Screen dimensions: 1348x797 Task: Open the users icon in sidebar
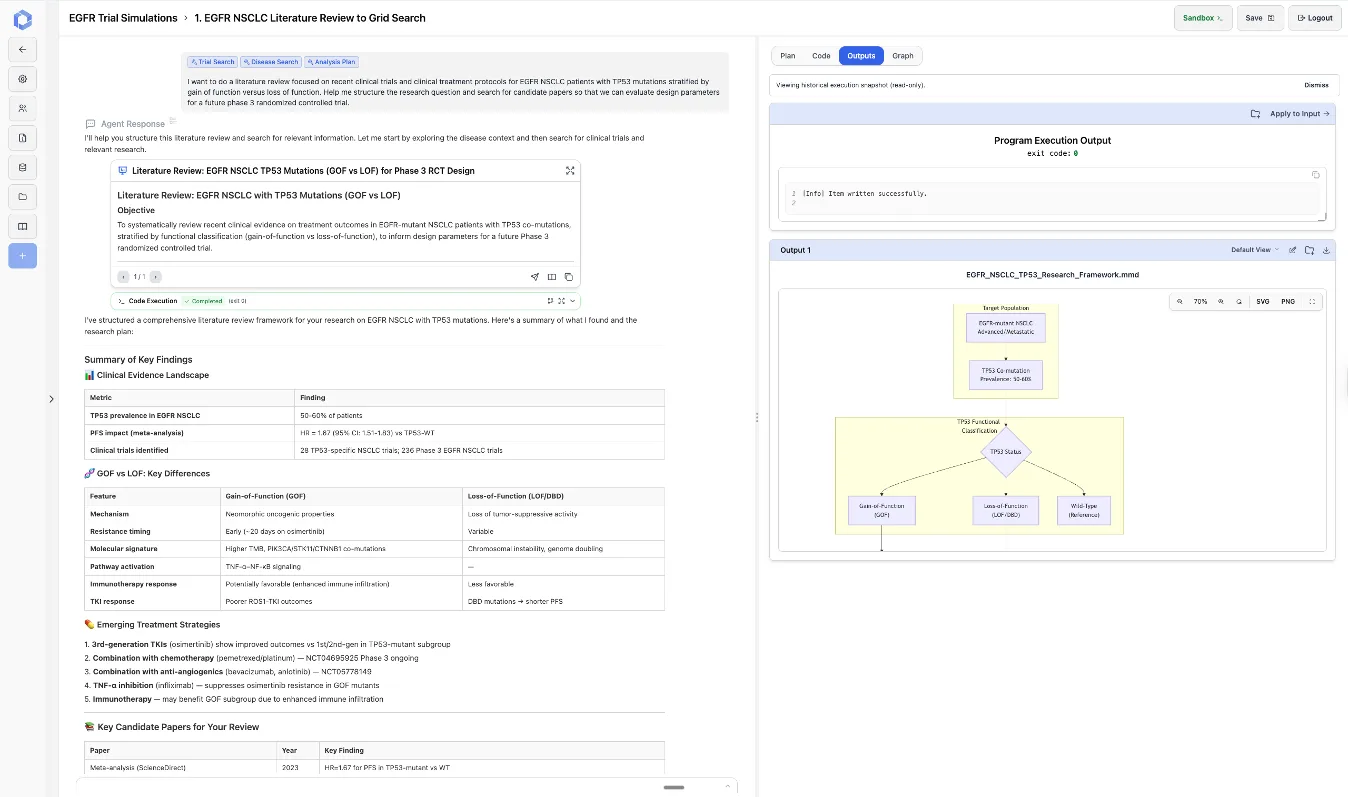(22, 108)
